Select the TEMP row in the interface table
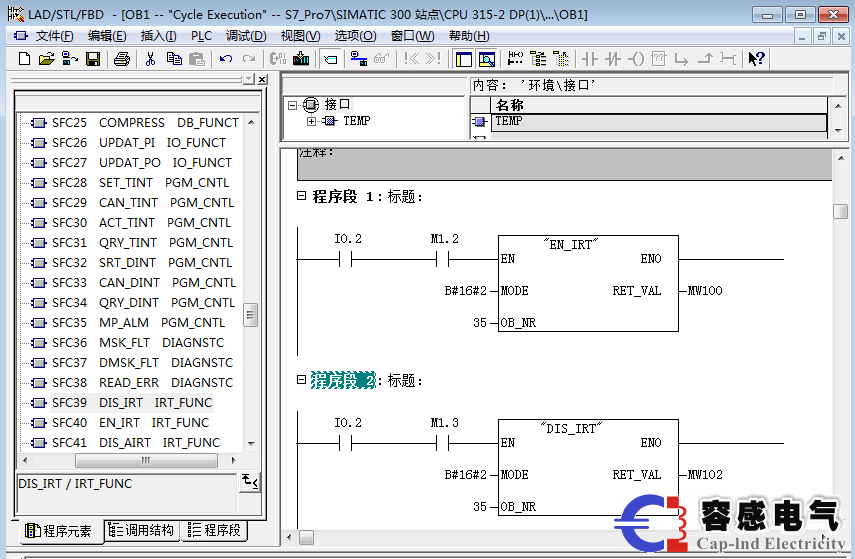 [x=659, y=122]
